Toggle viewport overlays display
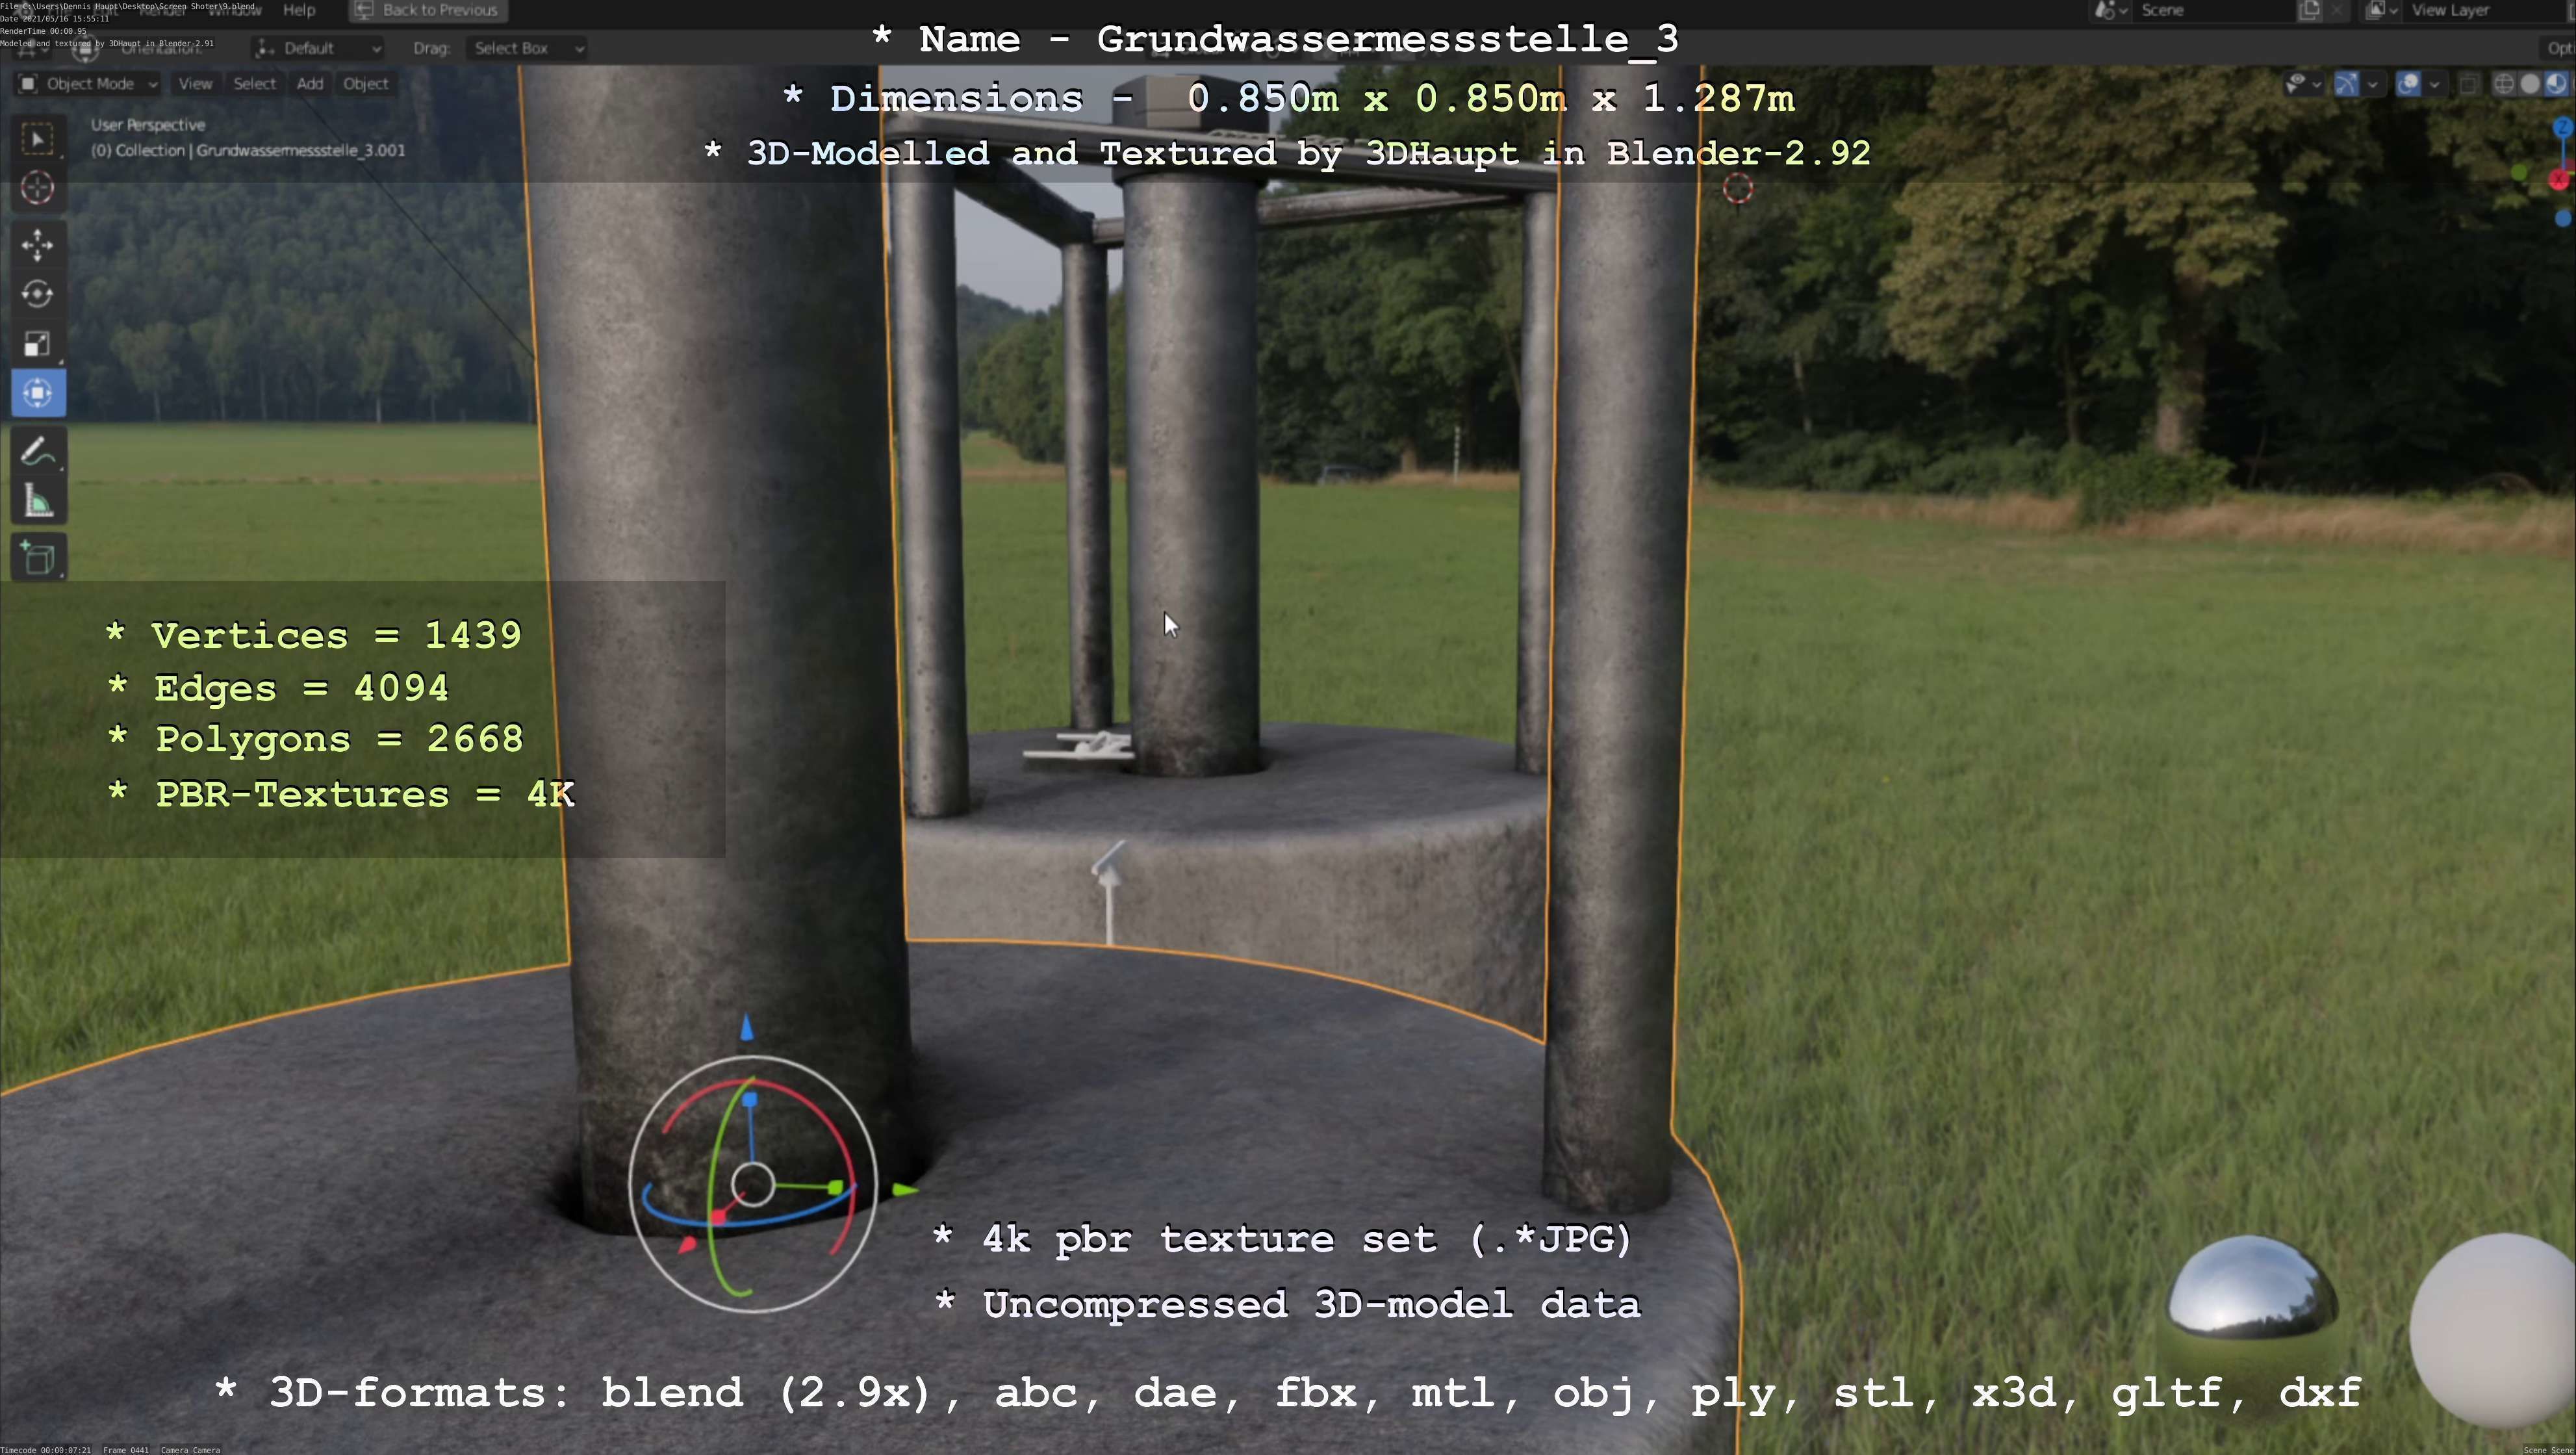 [2408, 84]
